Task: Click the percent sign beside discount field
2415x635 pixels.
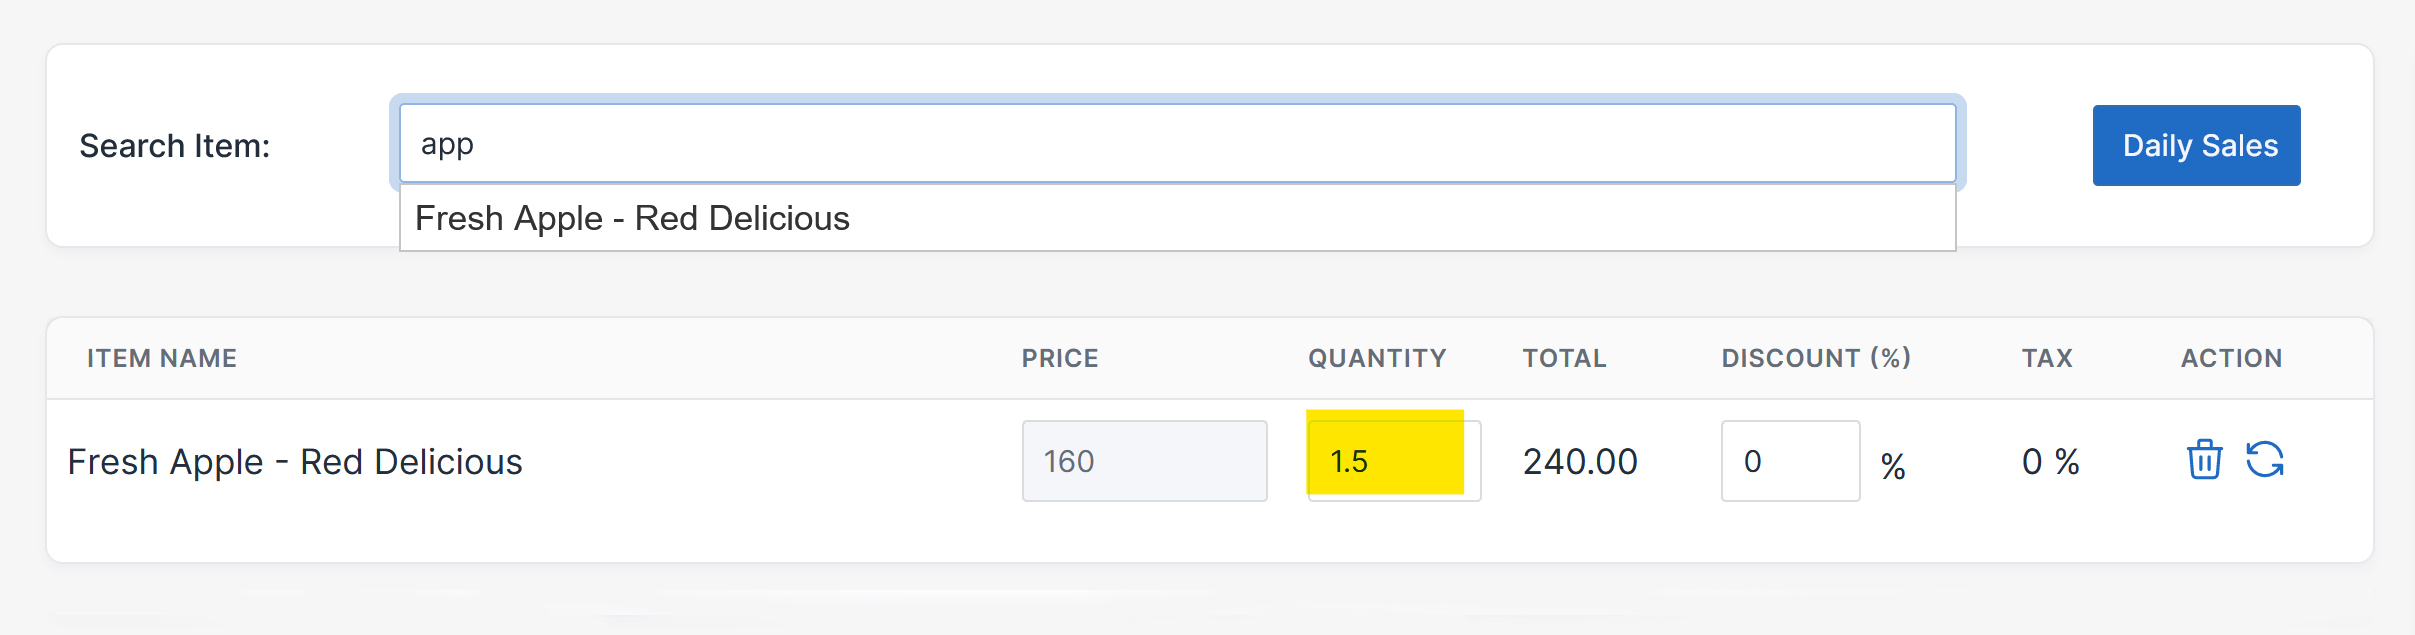Action: pos(1893,466)
